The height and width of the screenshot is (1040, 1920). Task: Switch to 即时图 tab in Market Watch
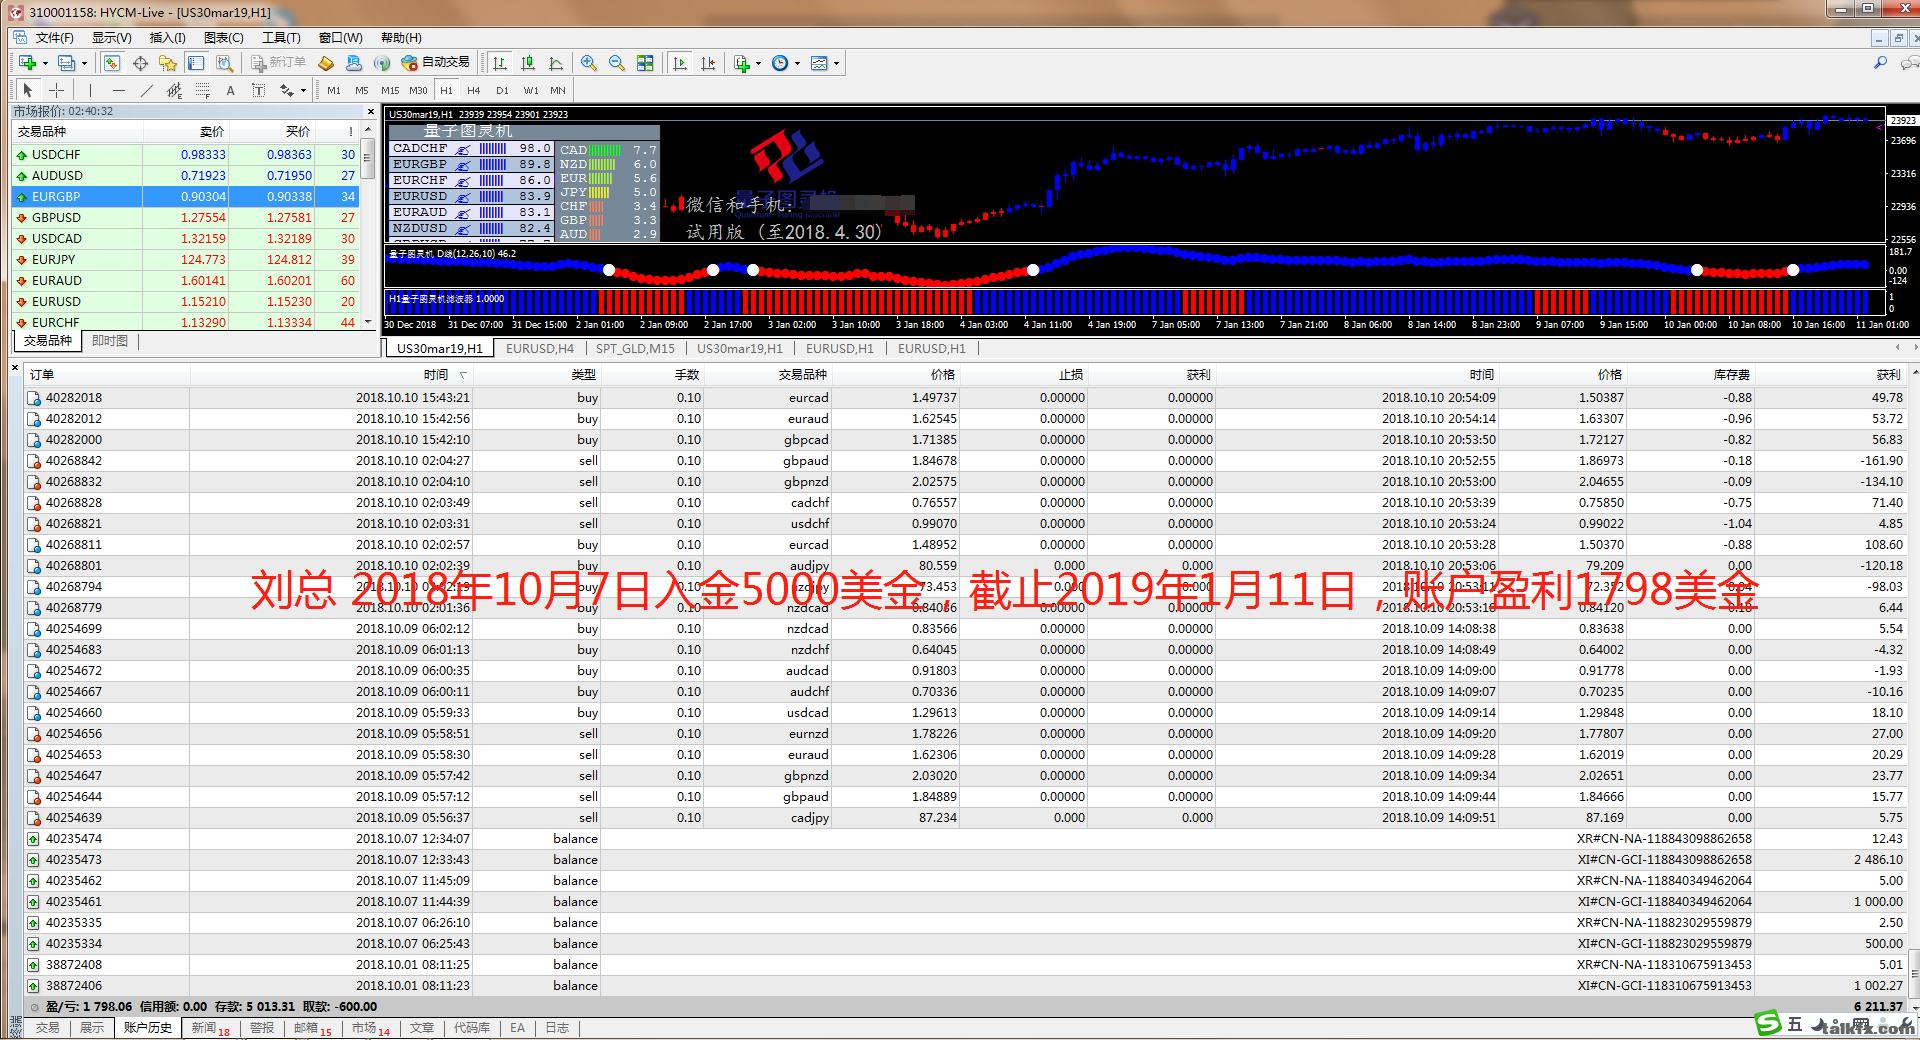click(x=110, y=341)
